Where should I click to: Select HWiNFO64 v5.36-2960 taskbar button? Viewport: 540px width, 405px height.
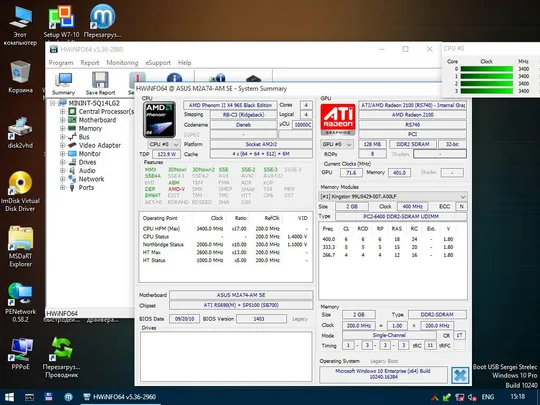120,397
